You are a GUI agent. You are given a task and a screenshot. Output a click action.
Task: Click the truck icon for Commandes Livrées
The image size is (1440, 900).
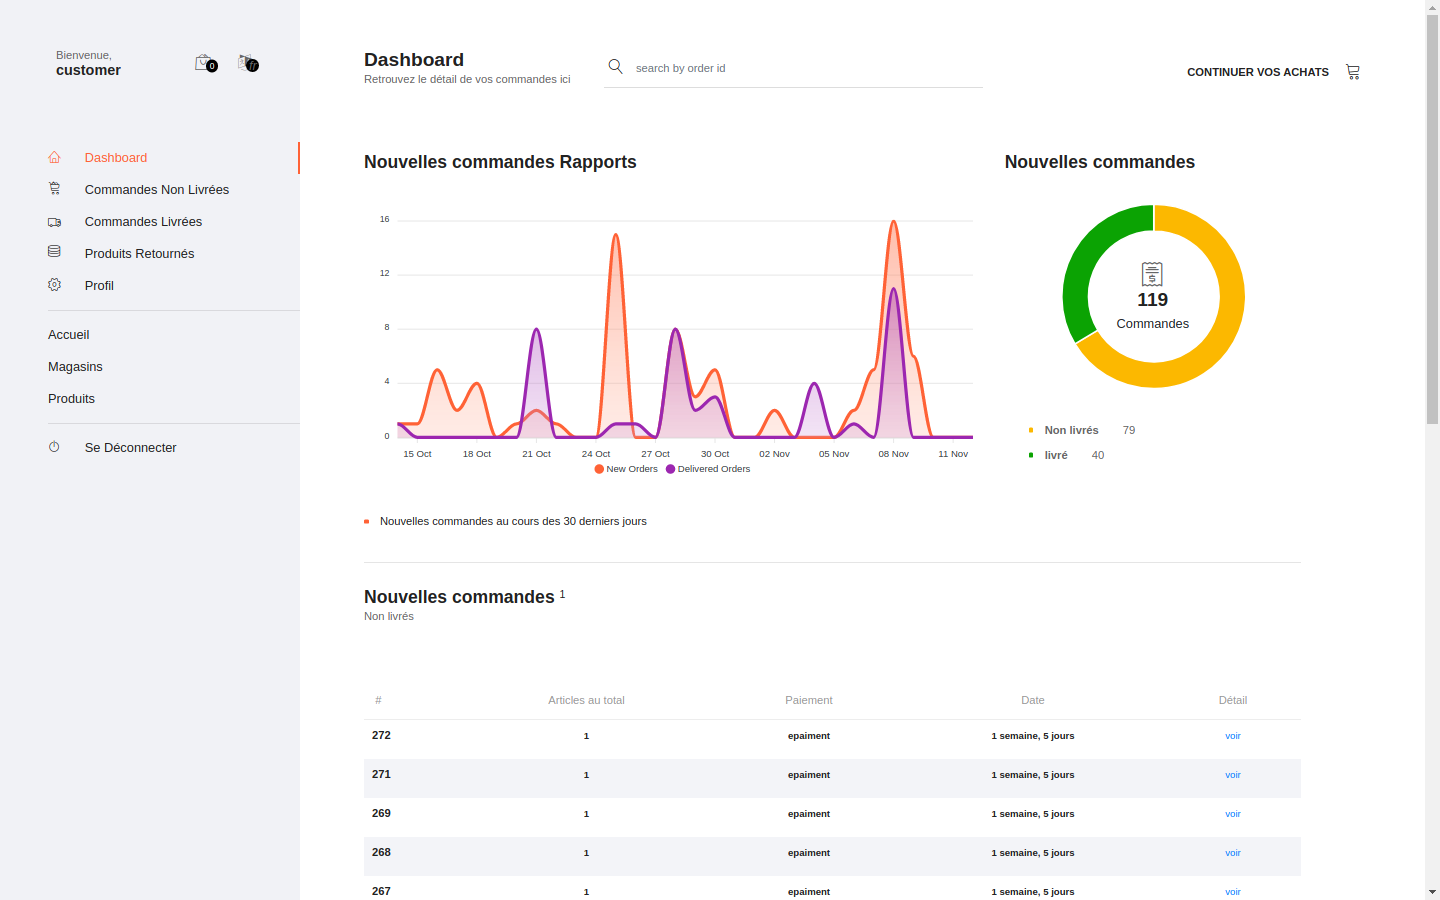pyautogui.click(x=55, y=222)
